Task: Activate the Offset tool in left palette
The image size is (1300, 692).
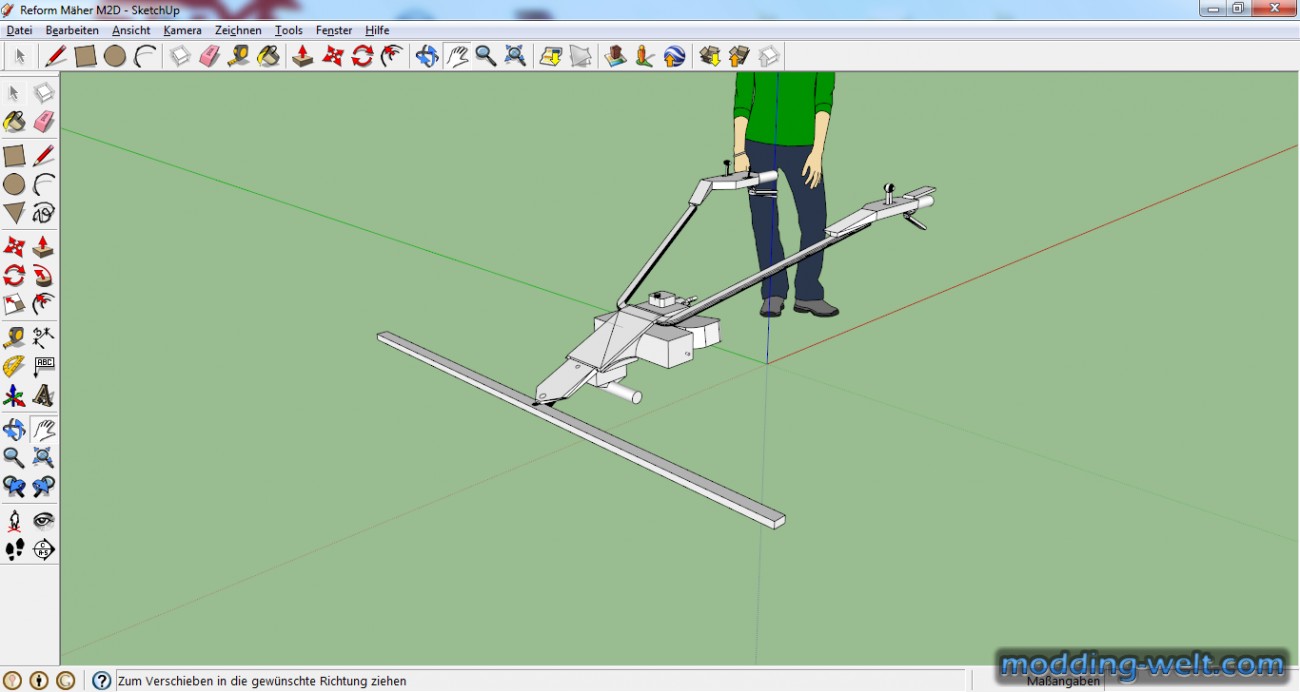Action: tap(43, 304)
